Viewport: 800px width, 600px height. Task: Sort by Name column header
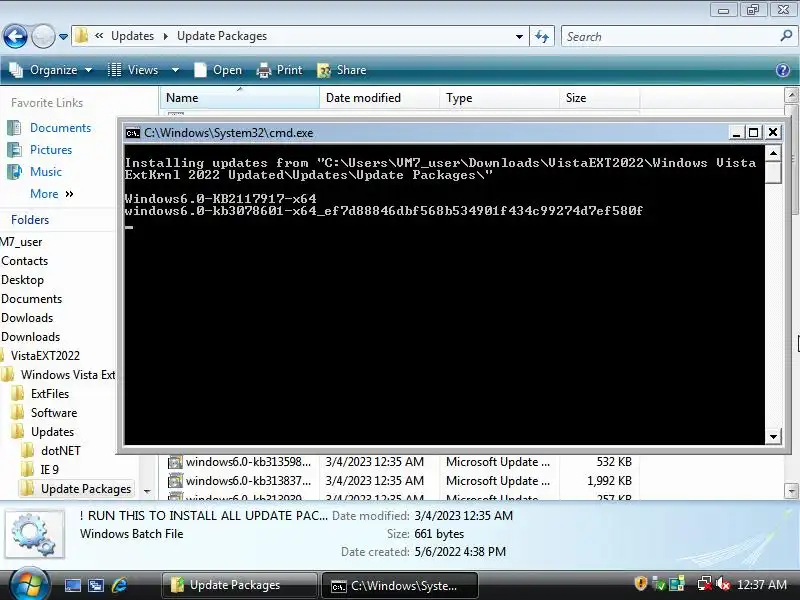click(x=239, y=97)
